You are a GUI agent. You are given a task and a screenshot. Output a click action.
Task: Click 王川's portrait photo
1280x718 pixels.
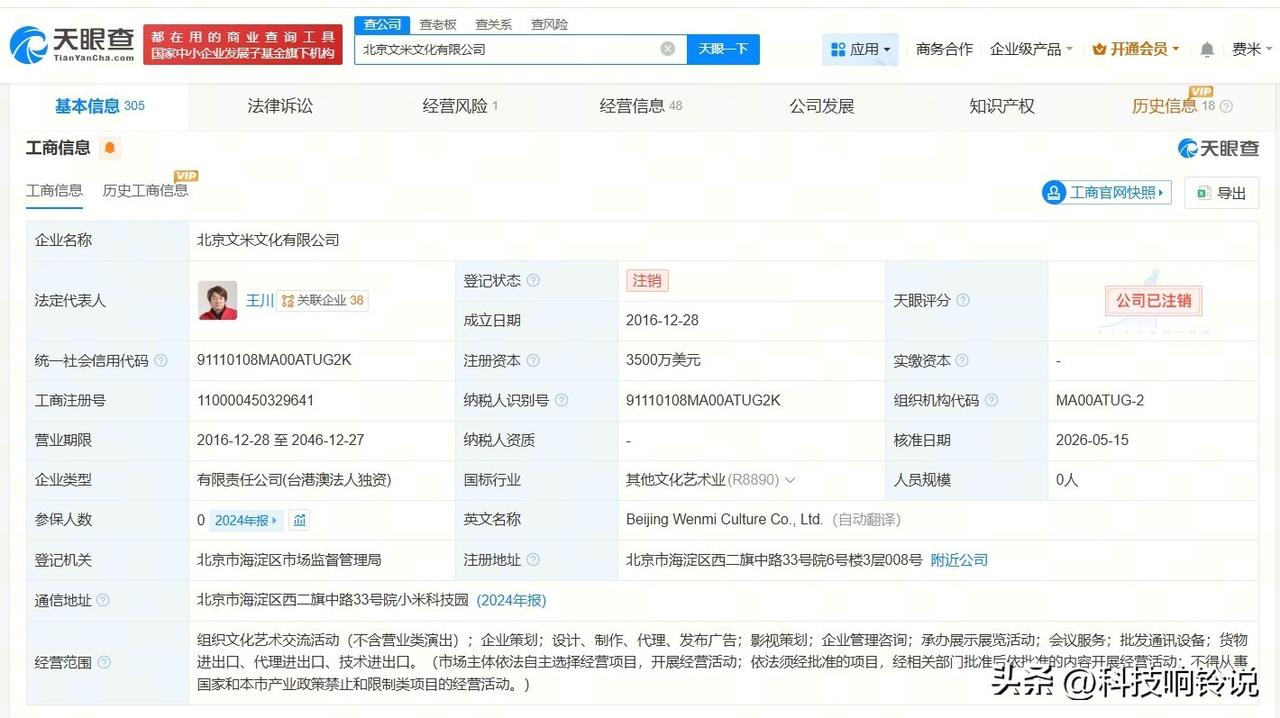pyautogui.click(x=217, y=300)
